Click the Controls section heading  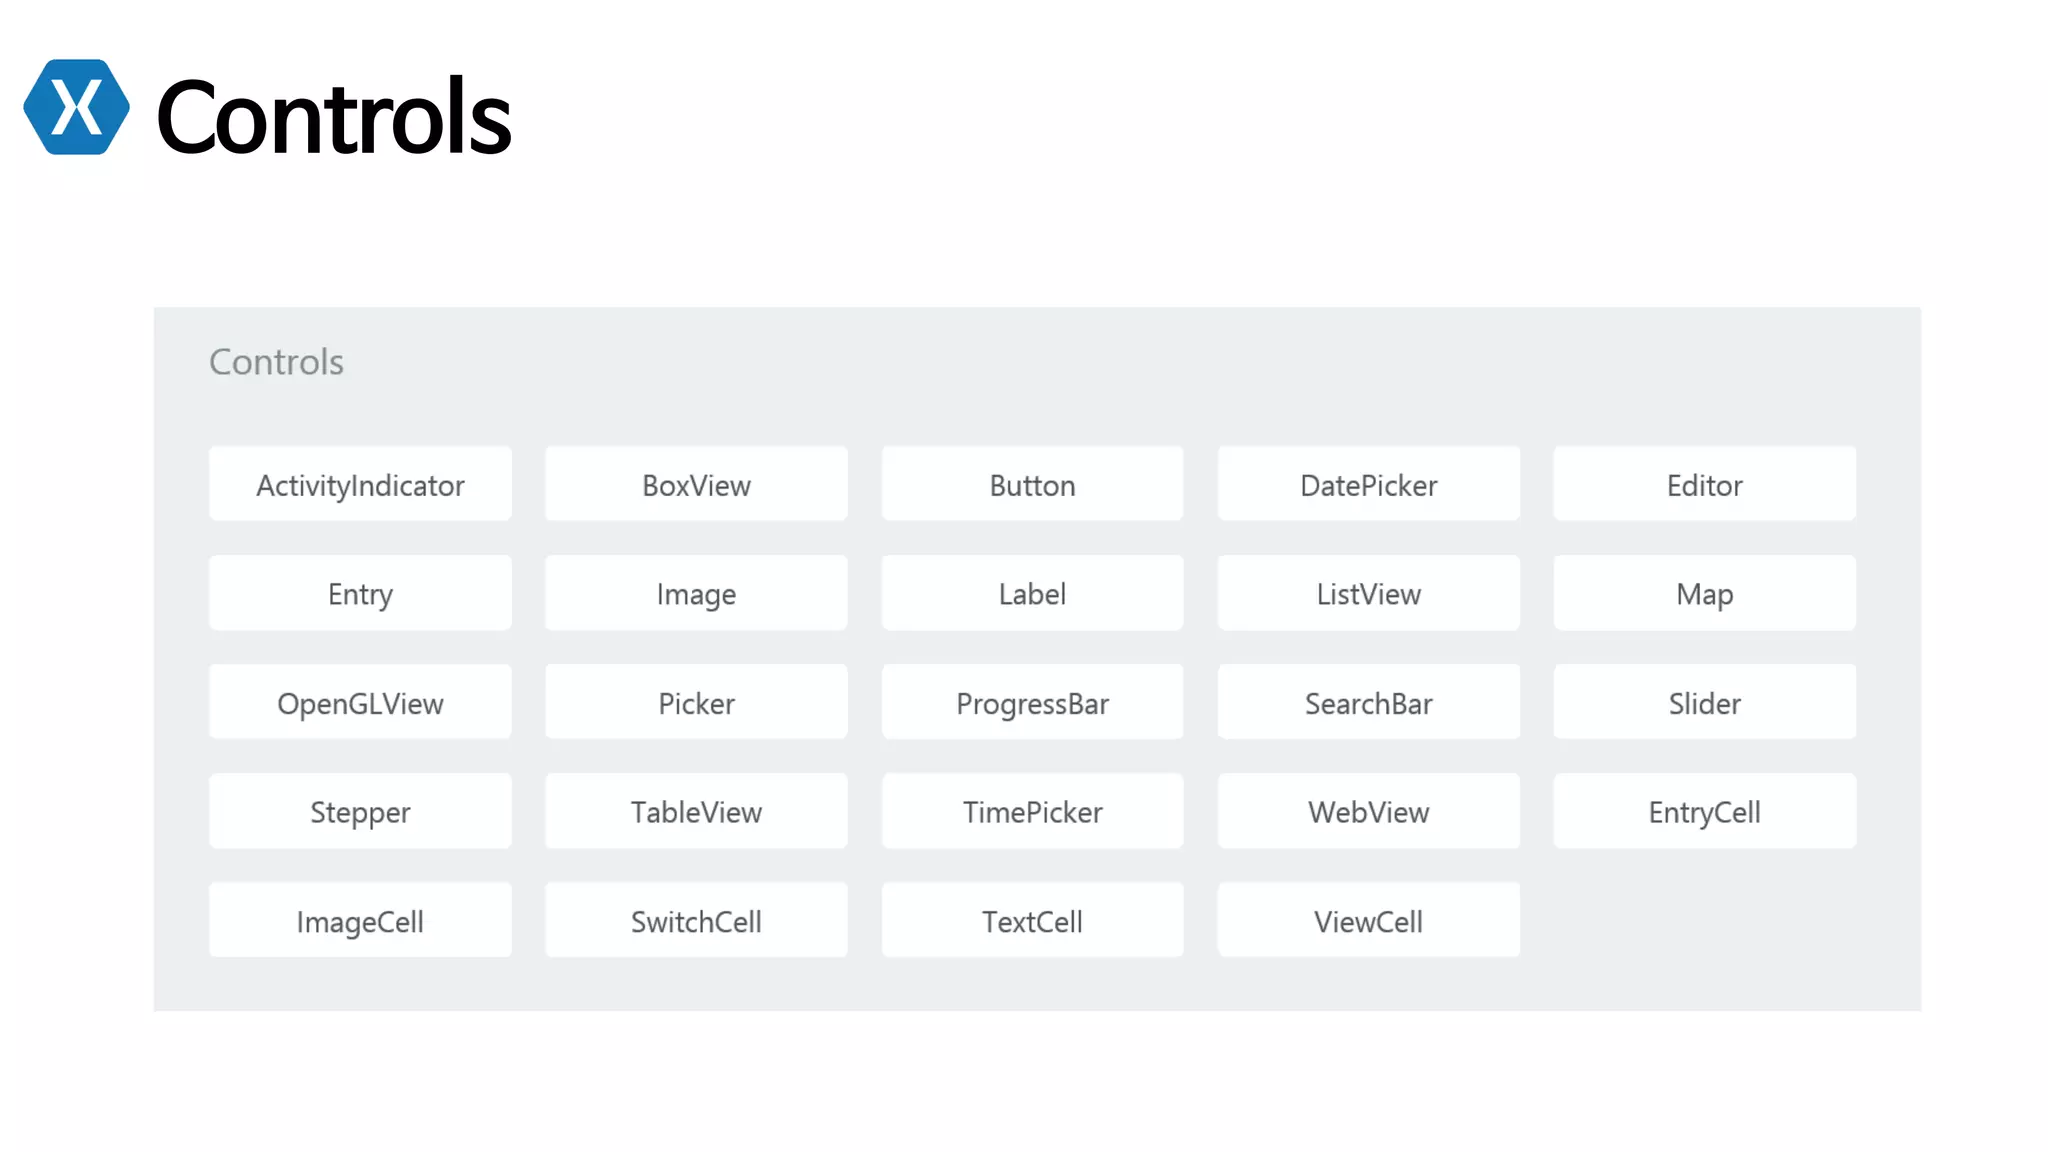pos(276,362)
